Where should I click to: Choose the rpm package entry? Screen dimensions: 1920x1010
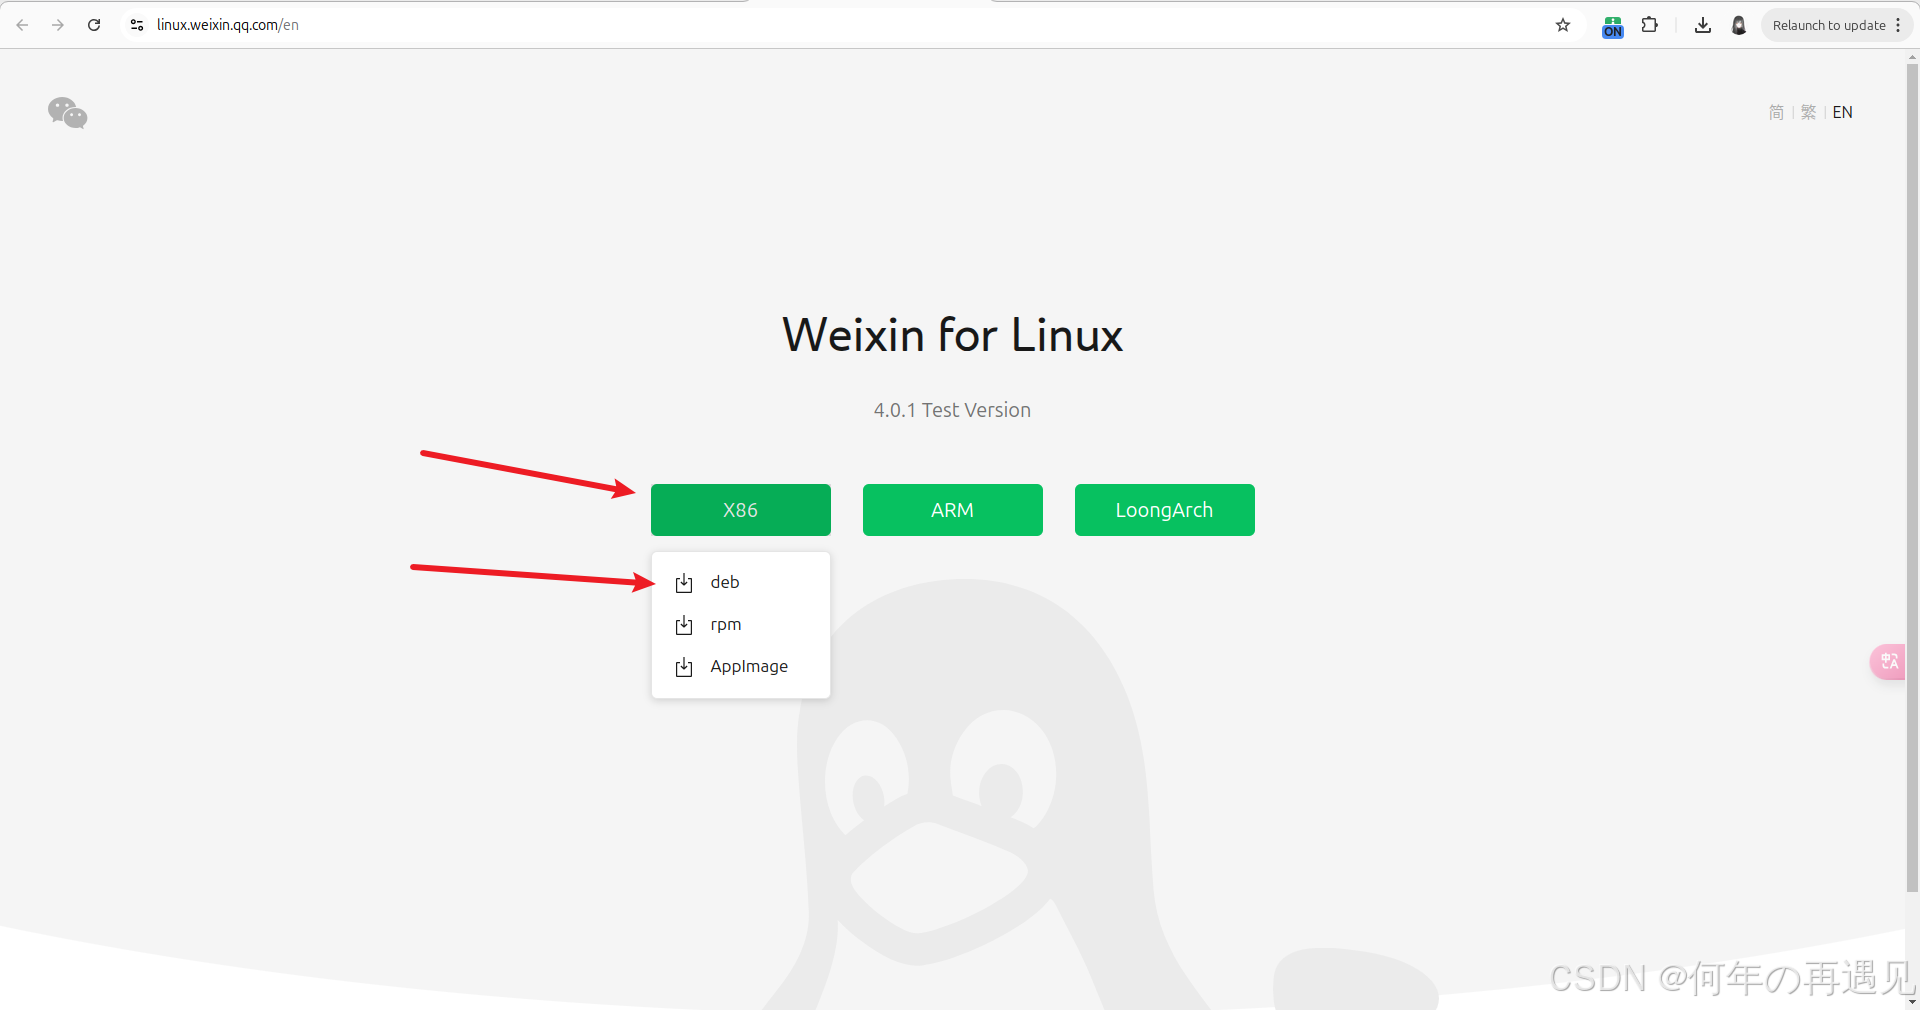[x=741, y=624]
